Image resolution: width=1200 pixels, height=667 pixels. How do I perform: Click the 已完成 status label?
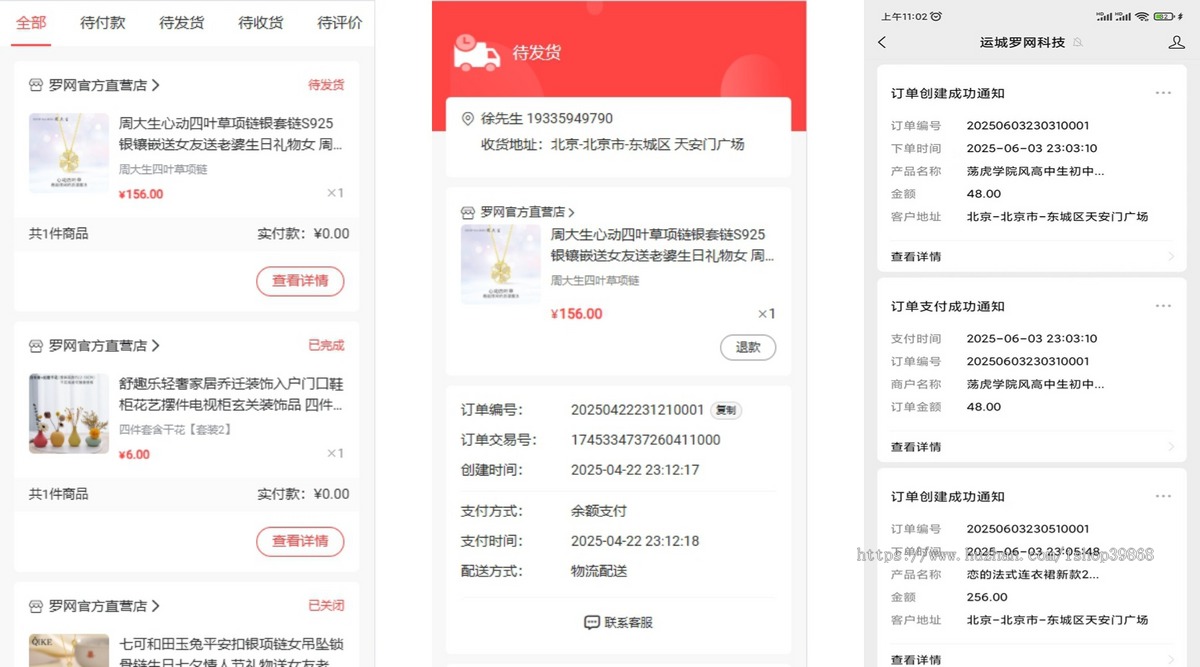(x=326, y=345)
